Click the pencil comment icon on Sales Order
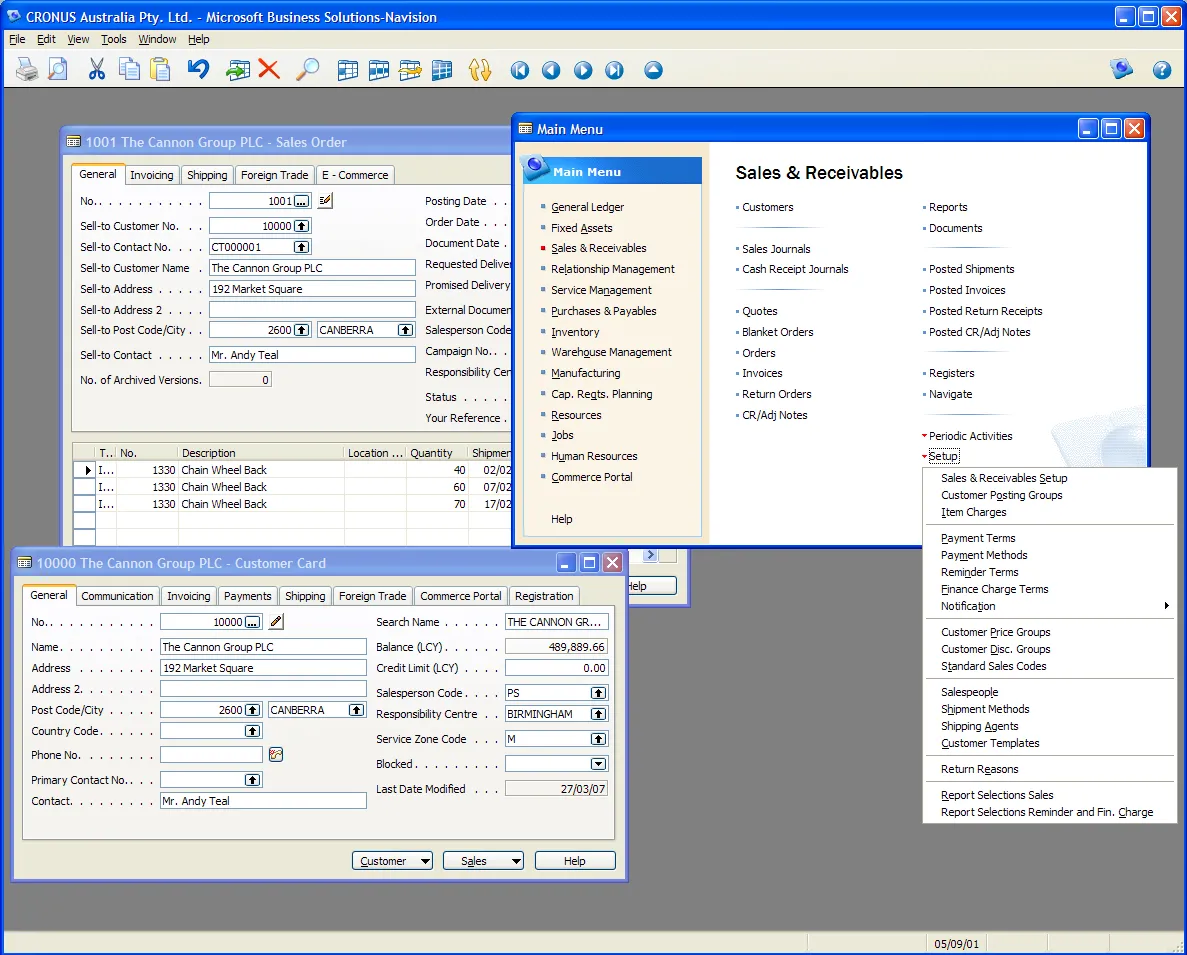1187x955 pixels. (326, 201)
